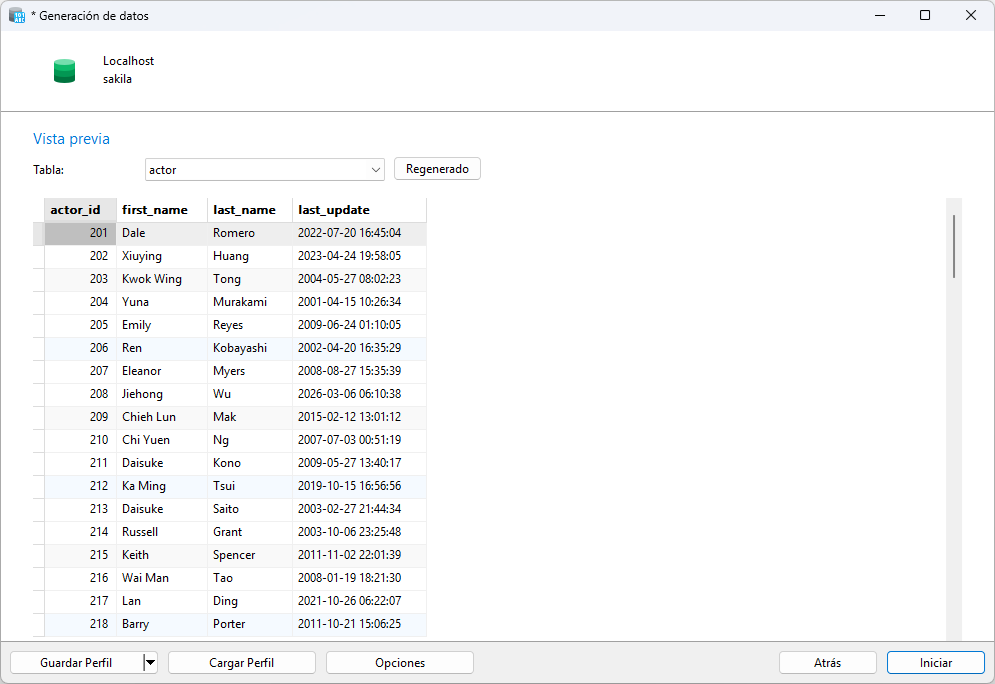This screenshot has height=684, width=995.
Task: Select first name cell Kwok Wing
Action: (x=162, y=279)
